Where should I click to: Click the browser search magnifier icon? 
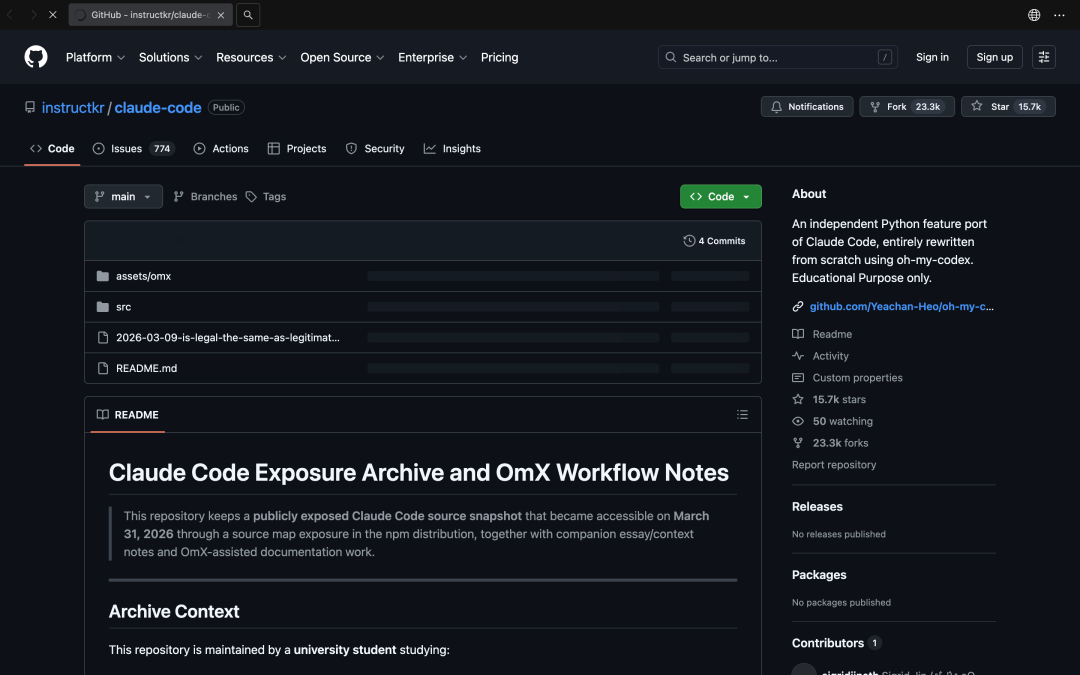(x=248, y=15)
